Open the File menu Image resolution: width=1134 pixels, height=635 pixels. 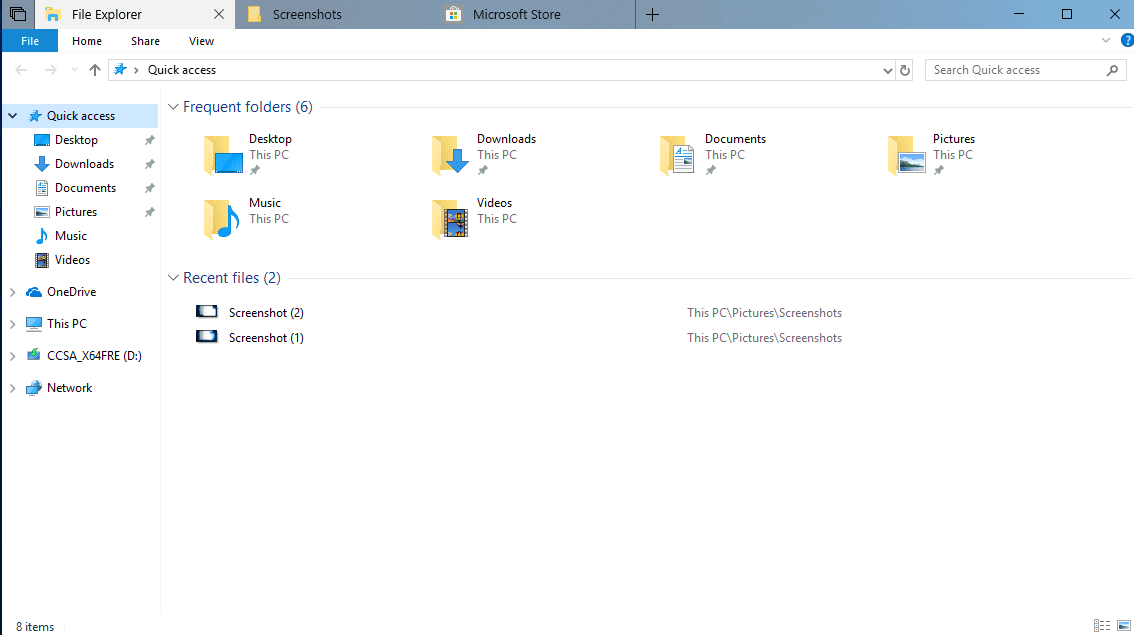(x=30, y=41)
